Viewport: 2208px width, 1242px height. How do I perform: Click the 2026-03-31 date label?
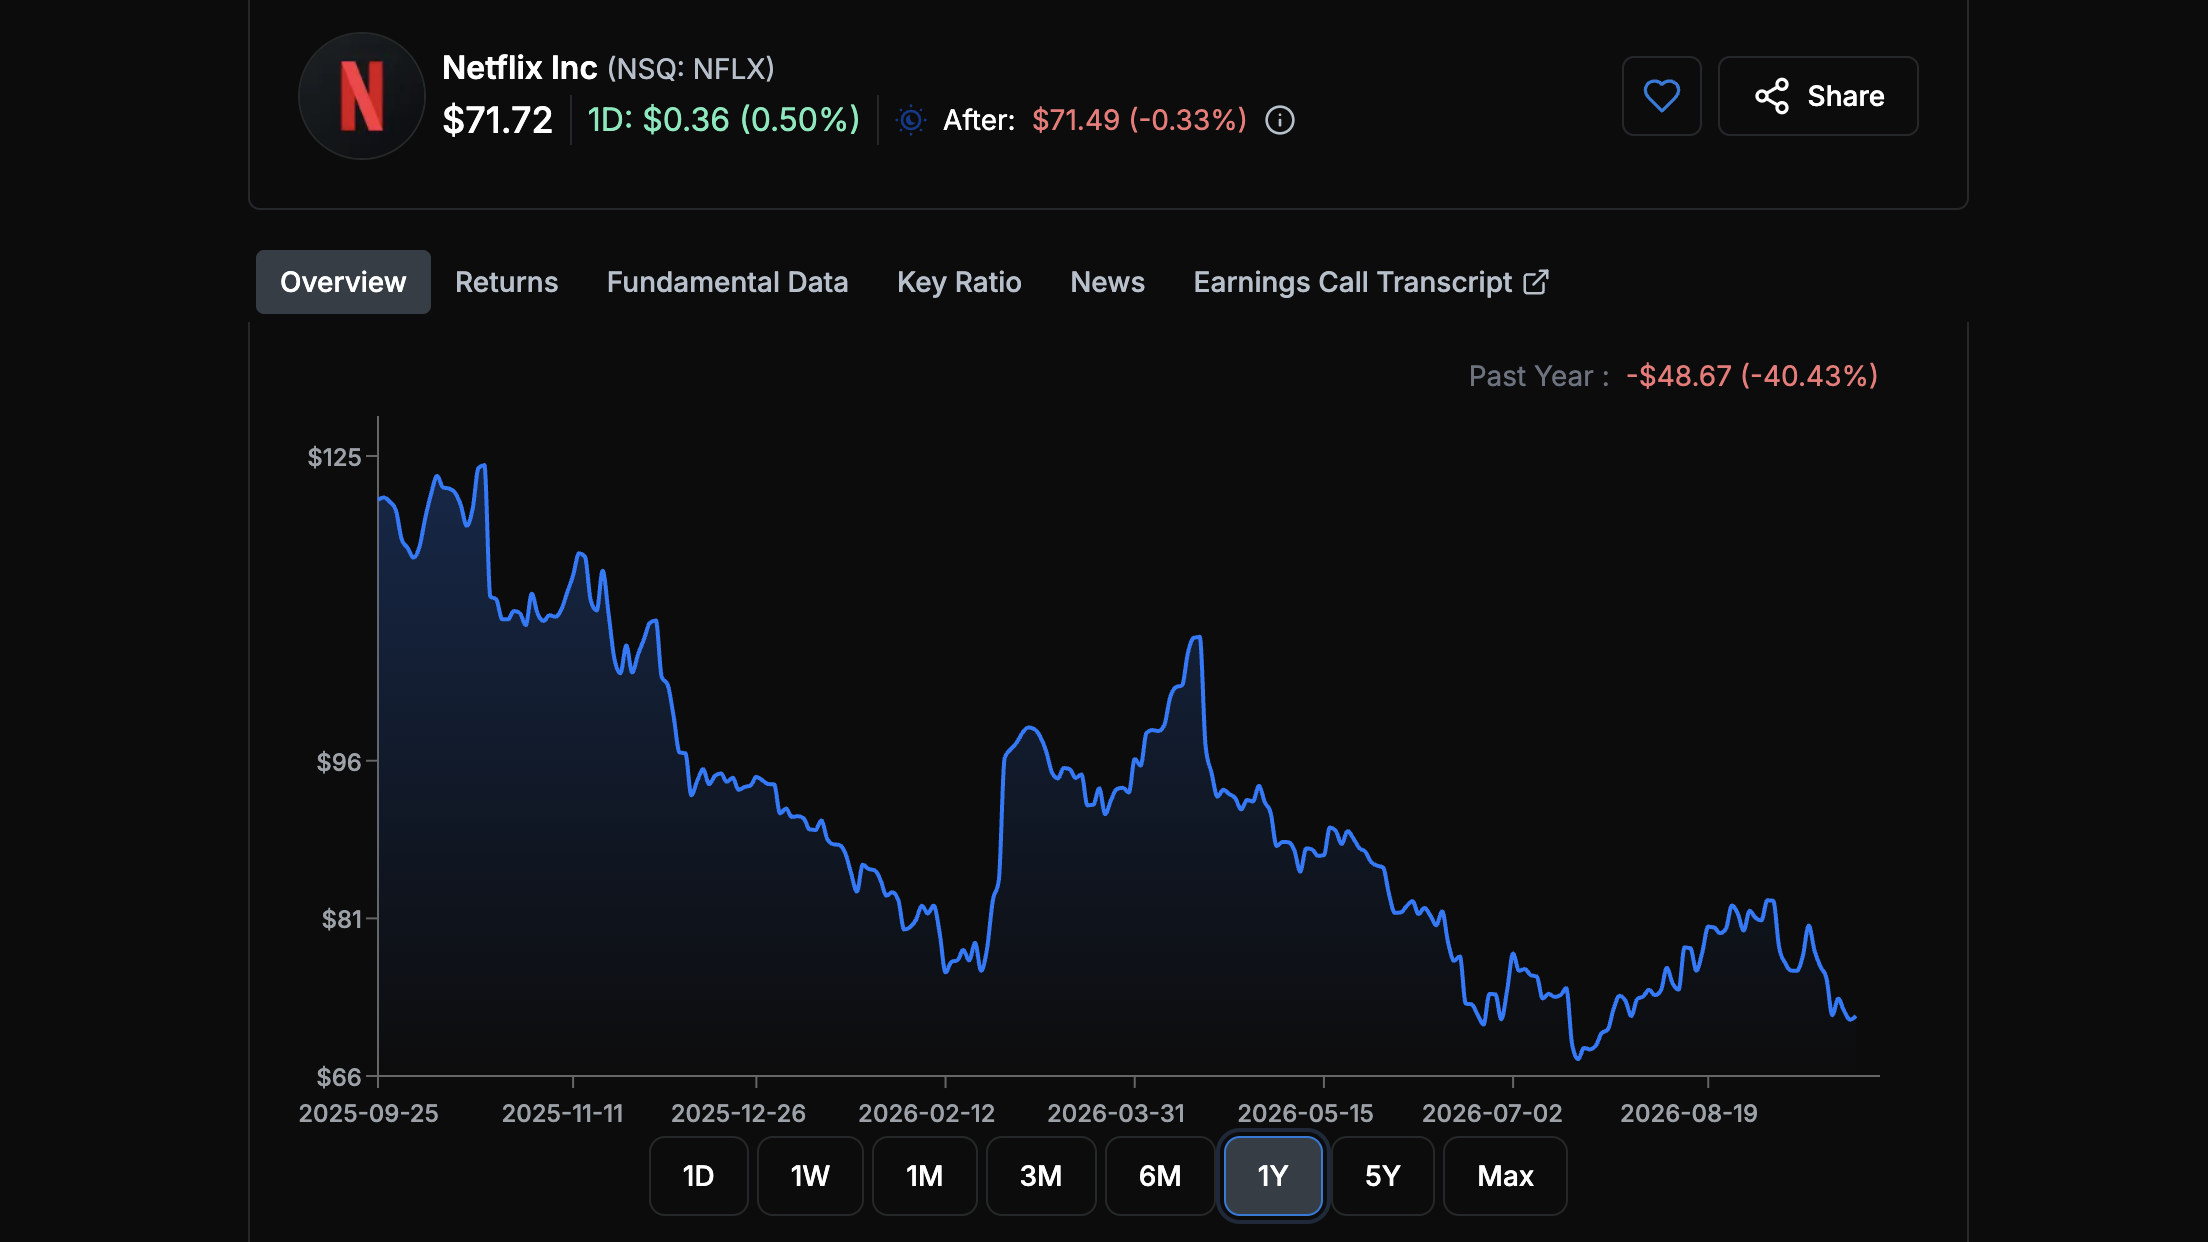[x=1116, y=1113]
